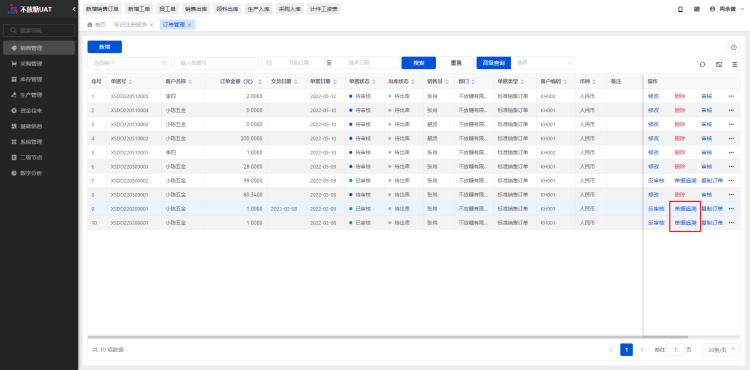Click the mobile phone icon in the top bar

pyautogui.click(x=680, y=9)
